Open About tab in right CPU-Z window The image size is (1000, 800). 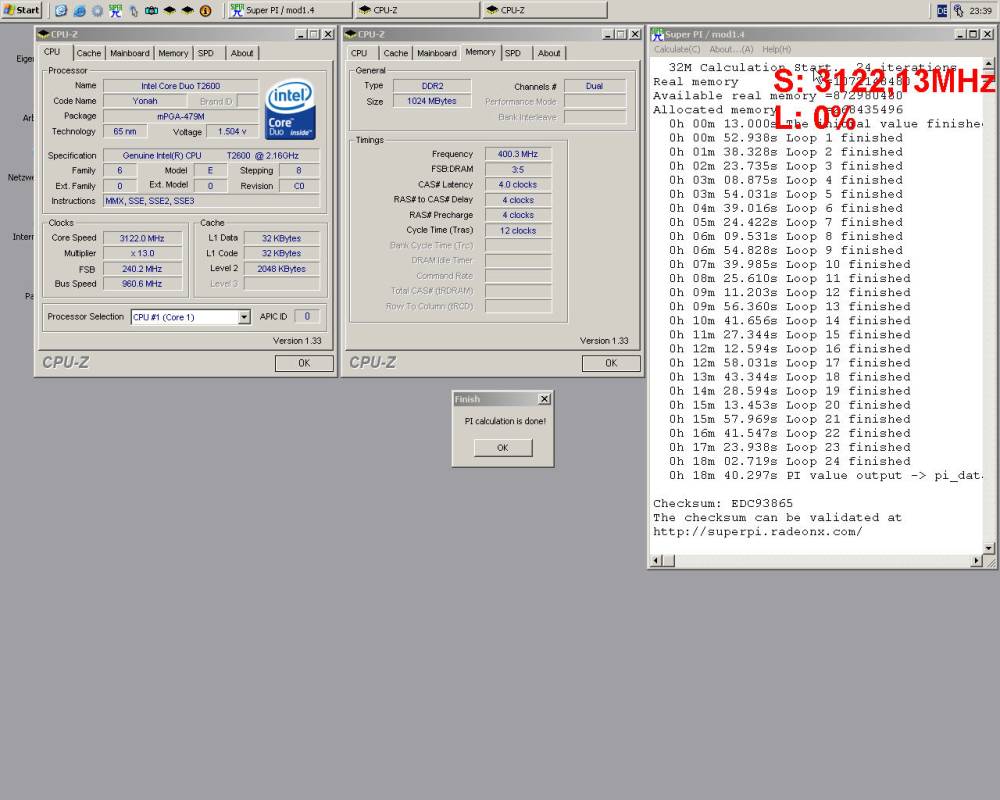pos(548,53)
